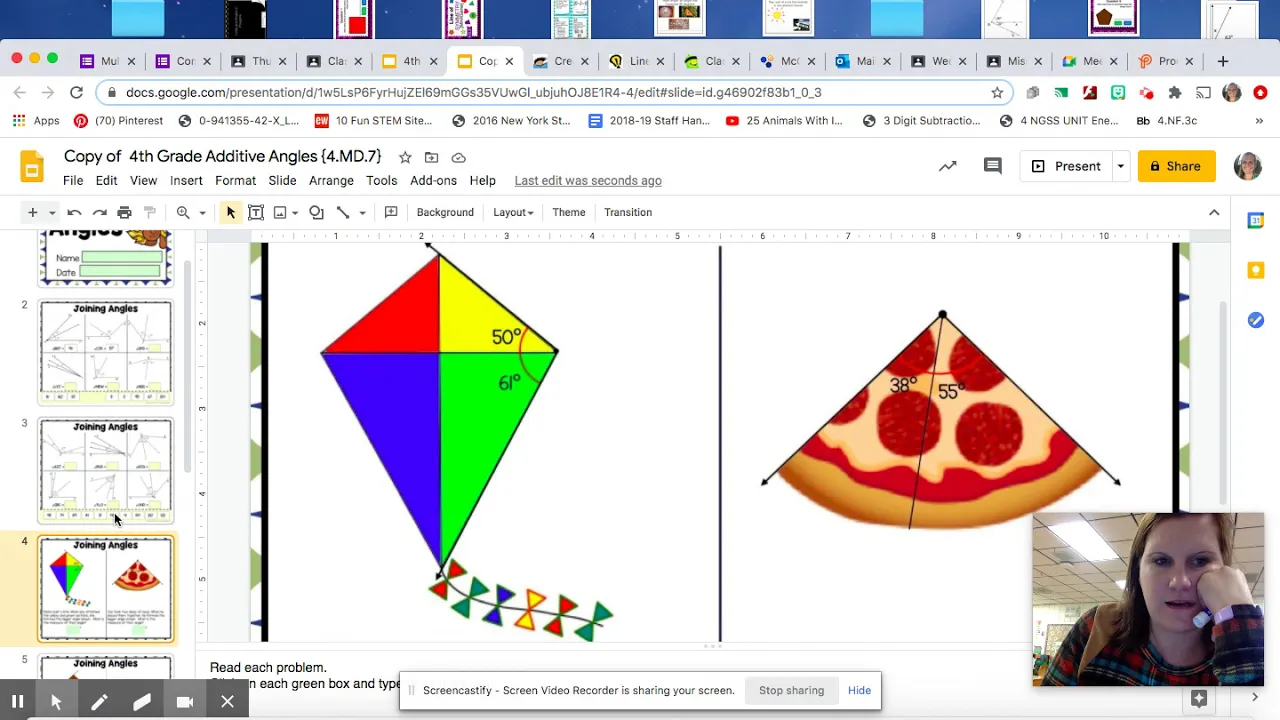Click the redo arrow in the toolbar

click(x=99, y=212)
